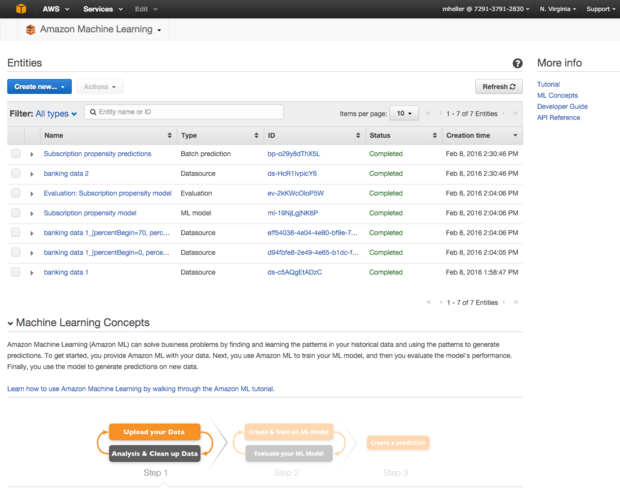The image size is (620, 488).
Task: Select checkbox for banking data 2
Action: click(x=15, y=173)
